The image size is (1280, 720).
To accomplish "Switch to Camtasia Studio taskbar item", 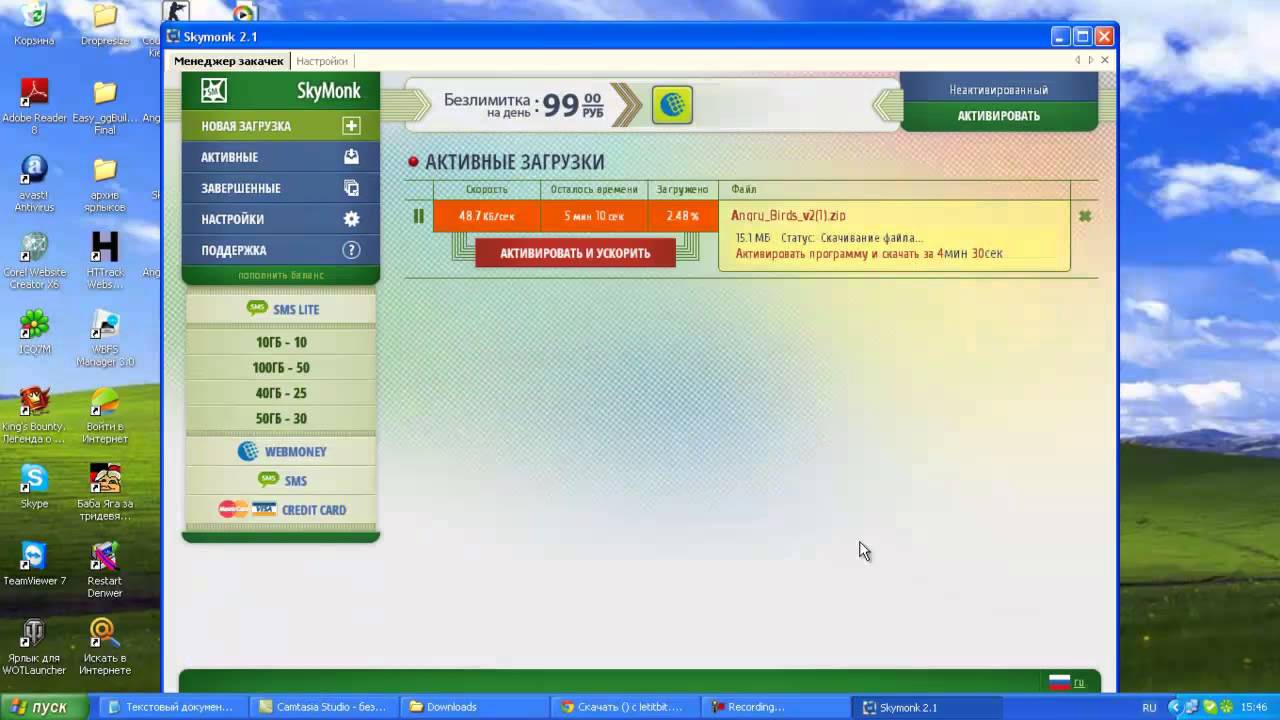I will [x=323, y=707].
